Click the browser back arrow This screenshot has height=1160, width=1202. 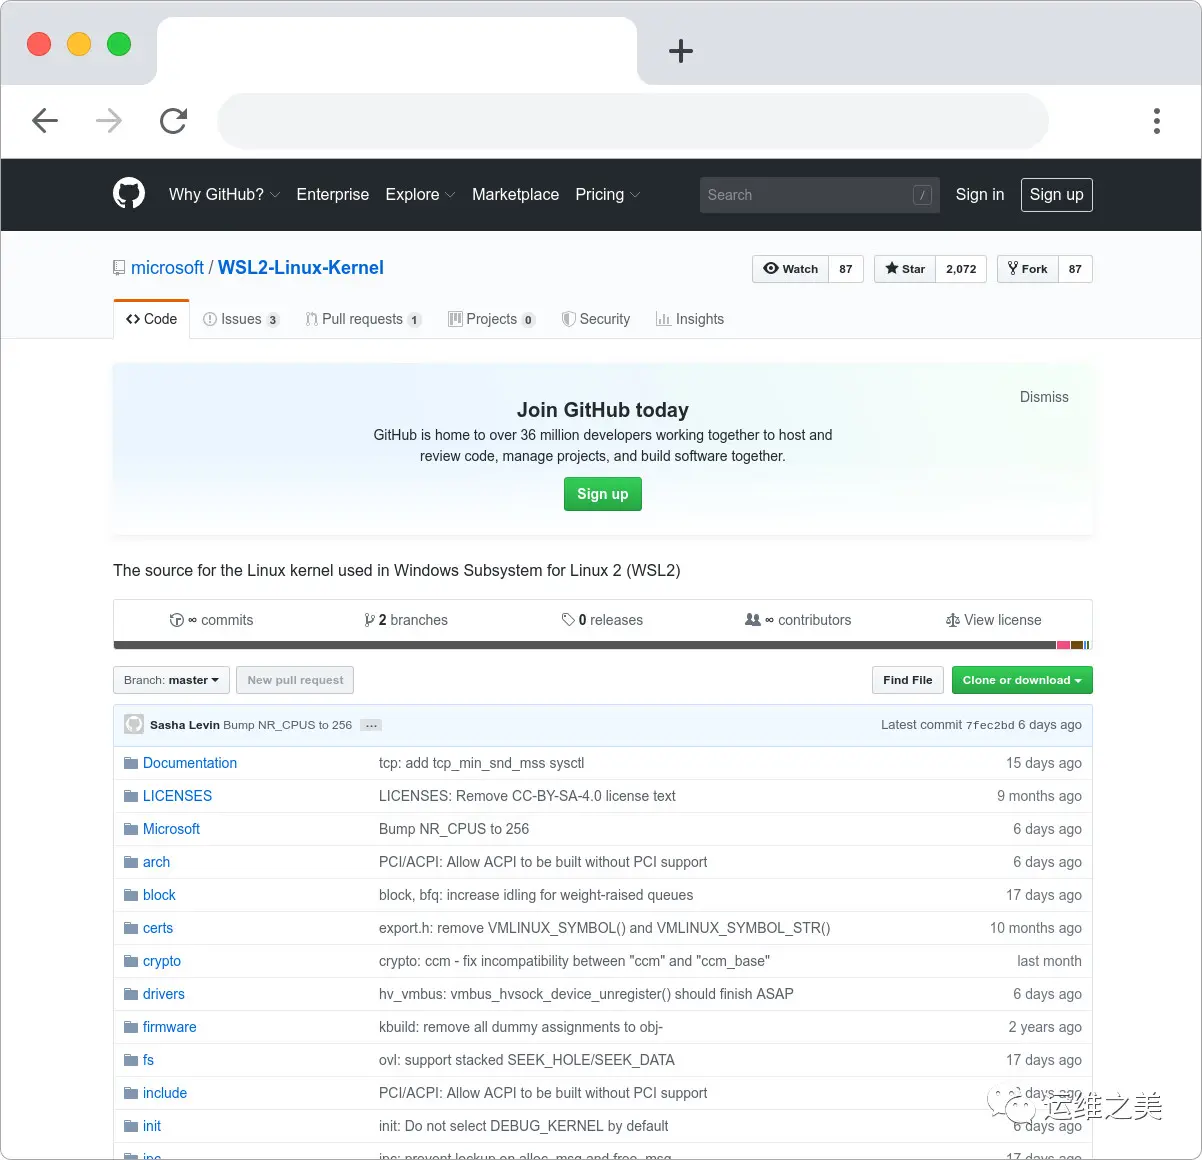tap(45, 121)
